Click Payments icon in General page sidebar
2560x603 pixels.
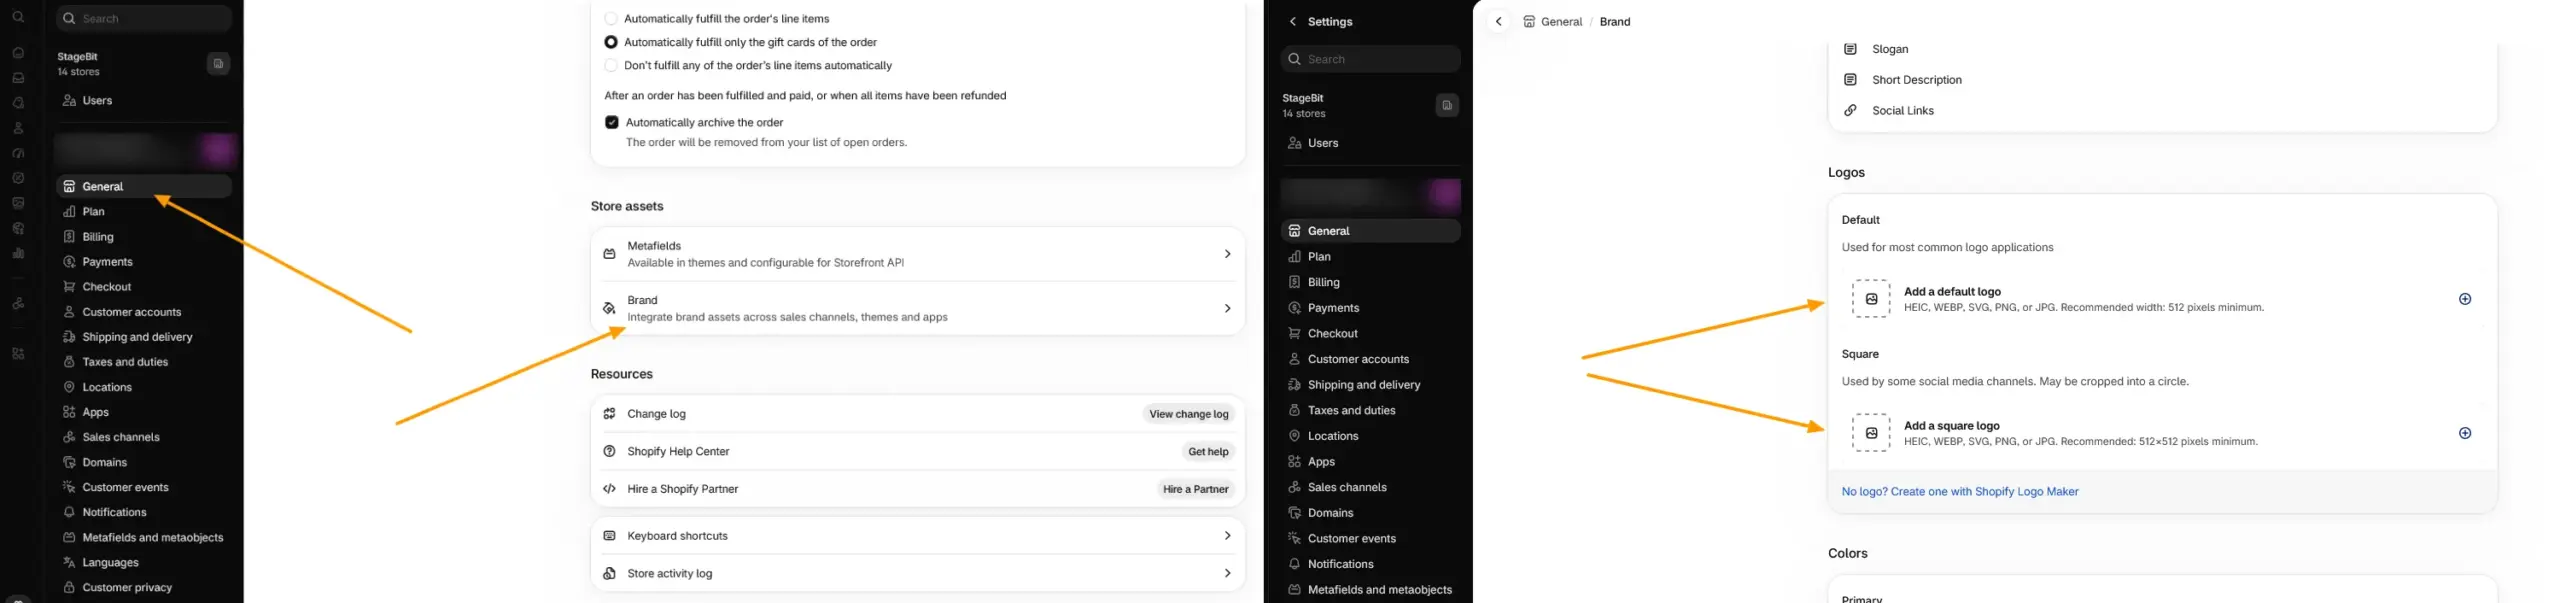[x=69, y=262]
